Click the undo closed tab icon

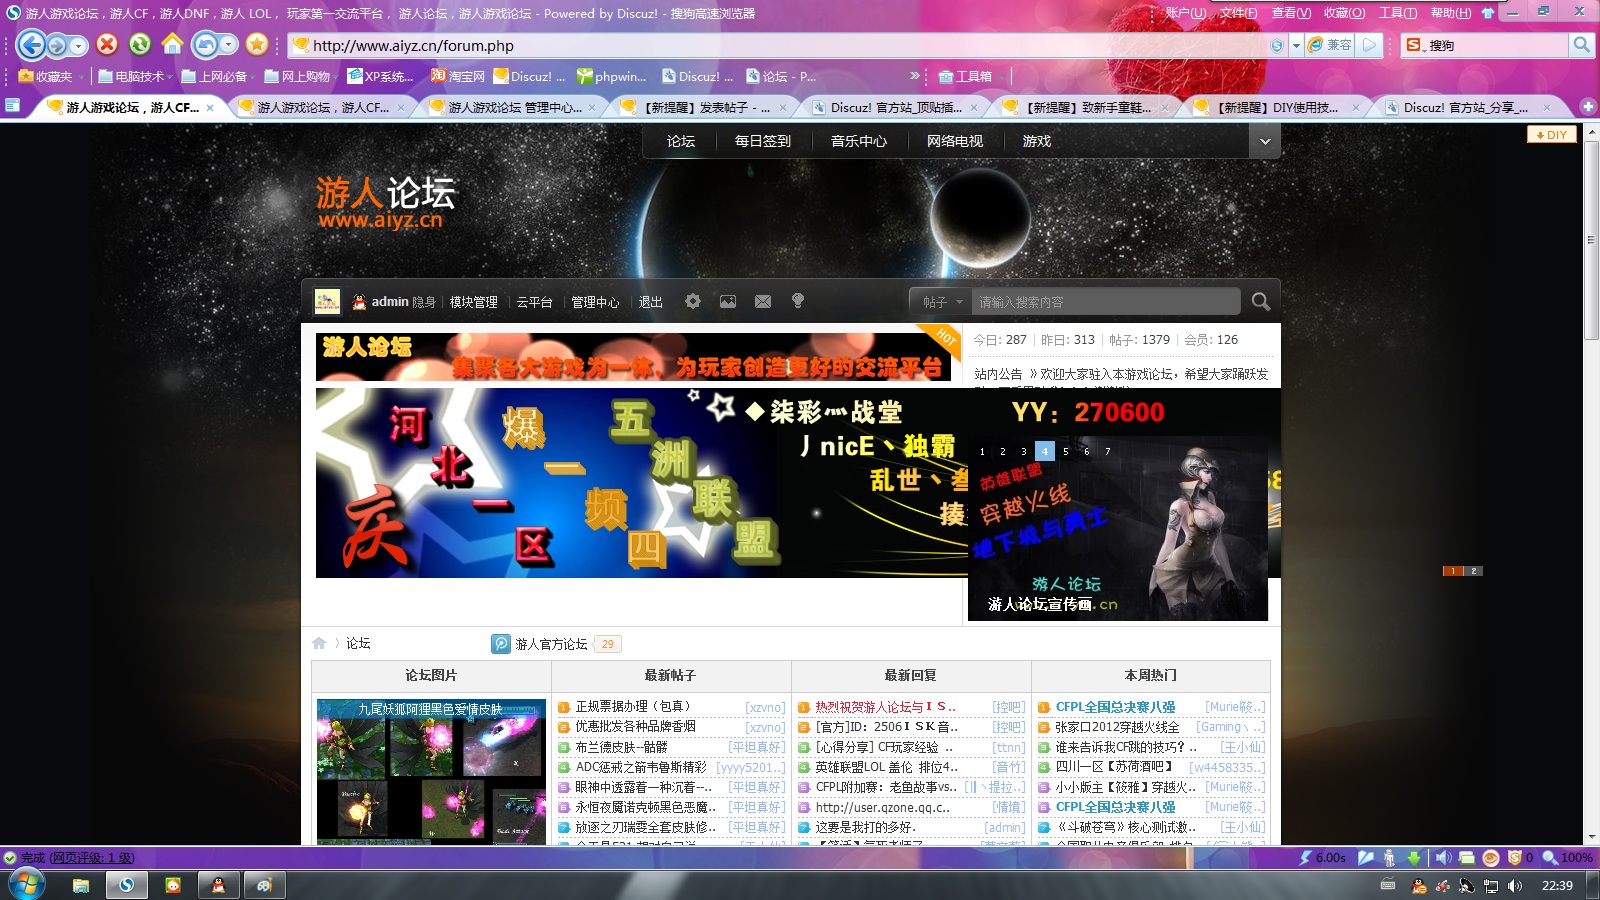(205, 45)
